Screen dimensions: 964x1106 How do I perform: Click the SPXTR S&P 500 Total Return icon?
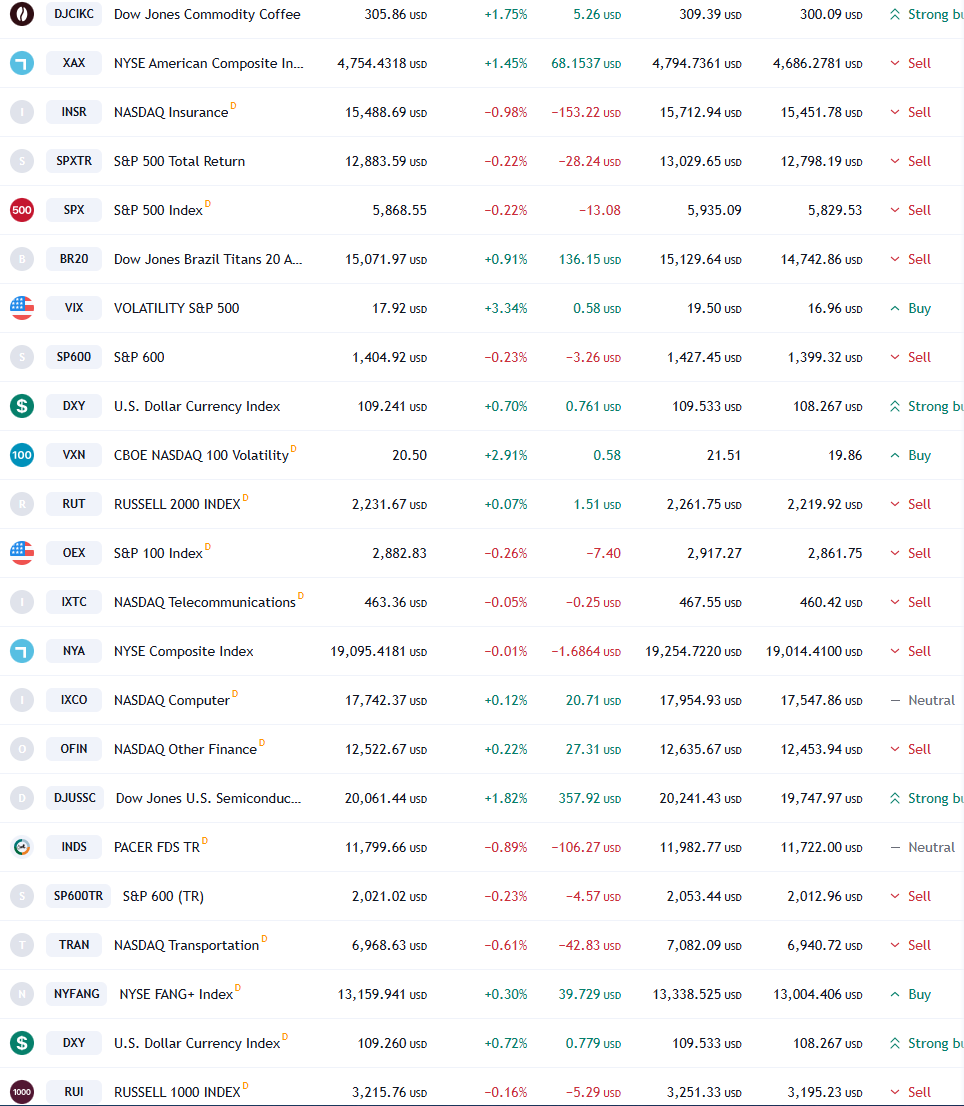22,161
